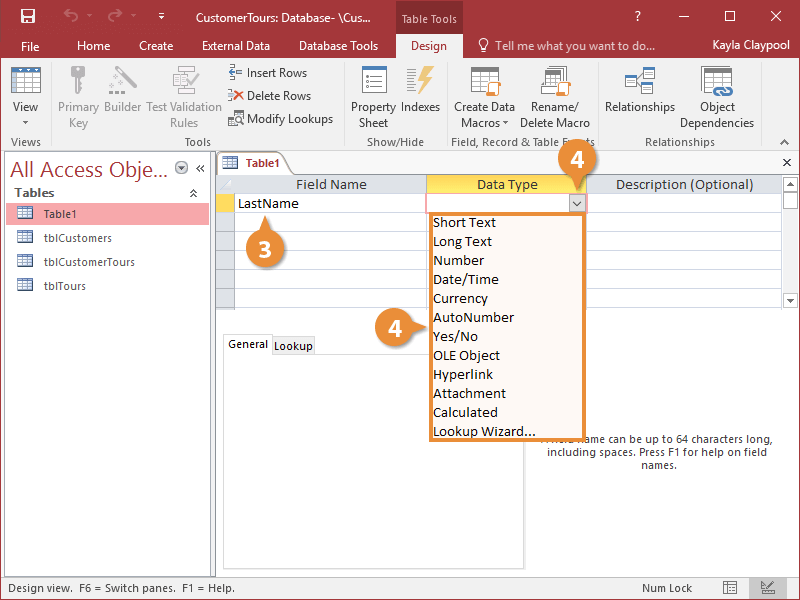Viewport: 800px width, 600px height.
Task: Select tblCustomers in the navigation pane
Action: pos(108,238)
